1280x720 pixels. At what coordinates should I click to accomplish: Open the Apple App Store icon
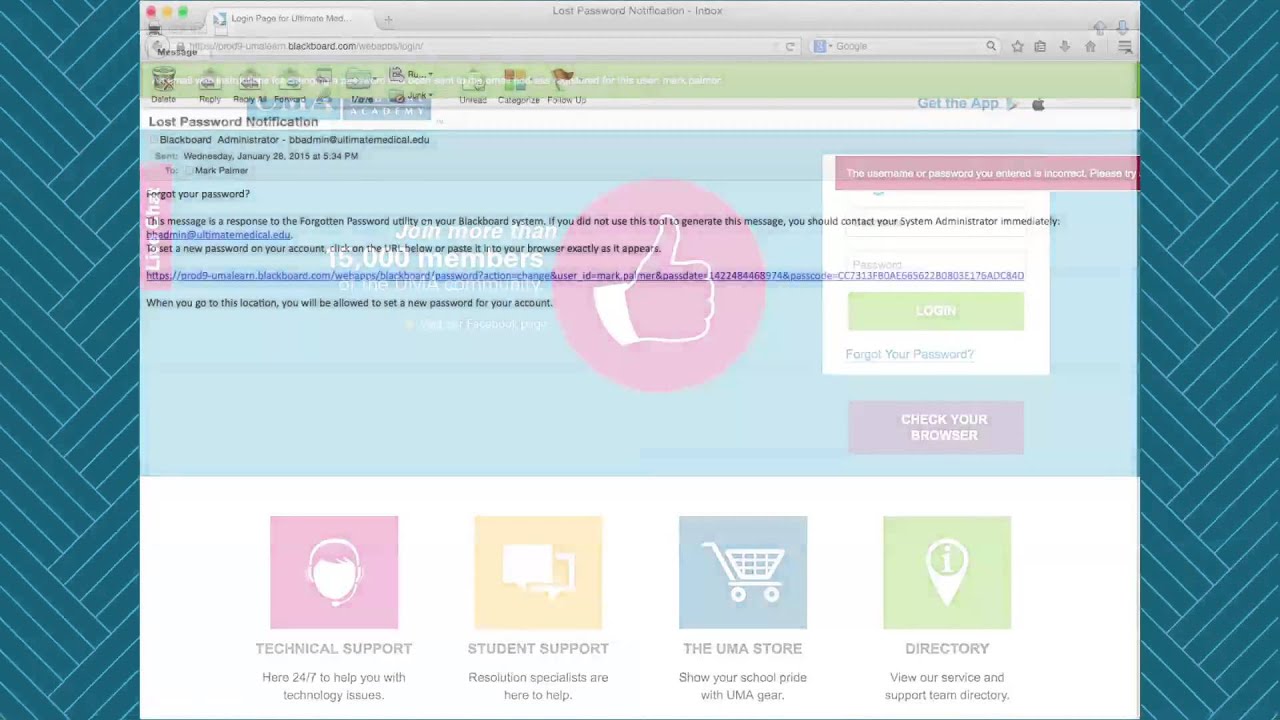click(x=1038, y=104)
